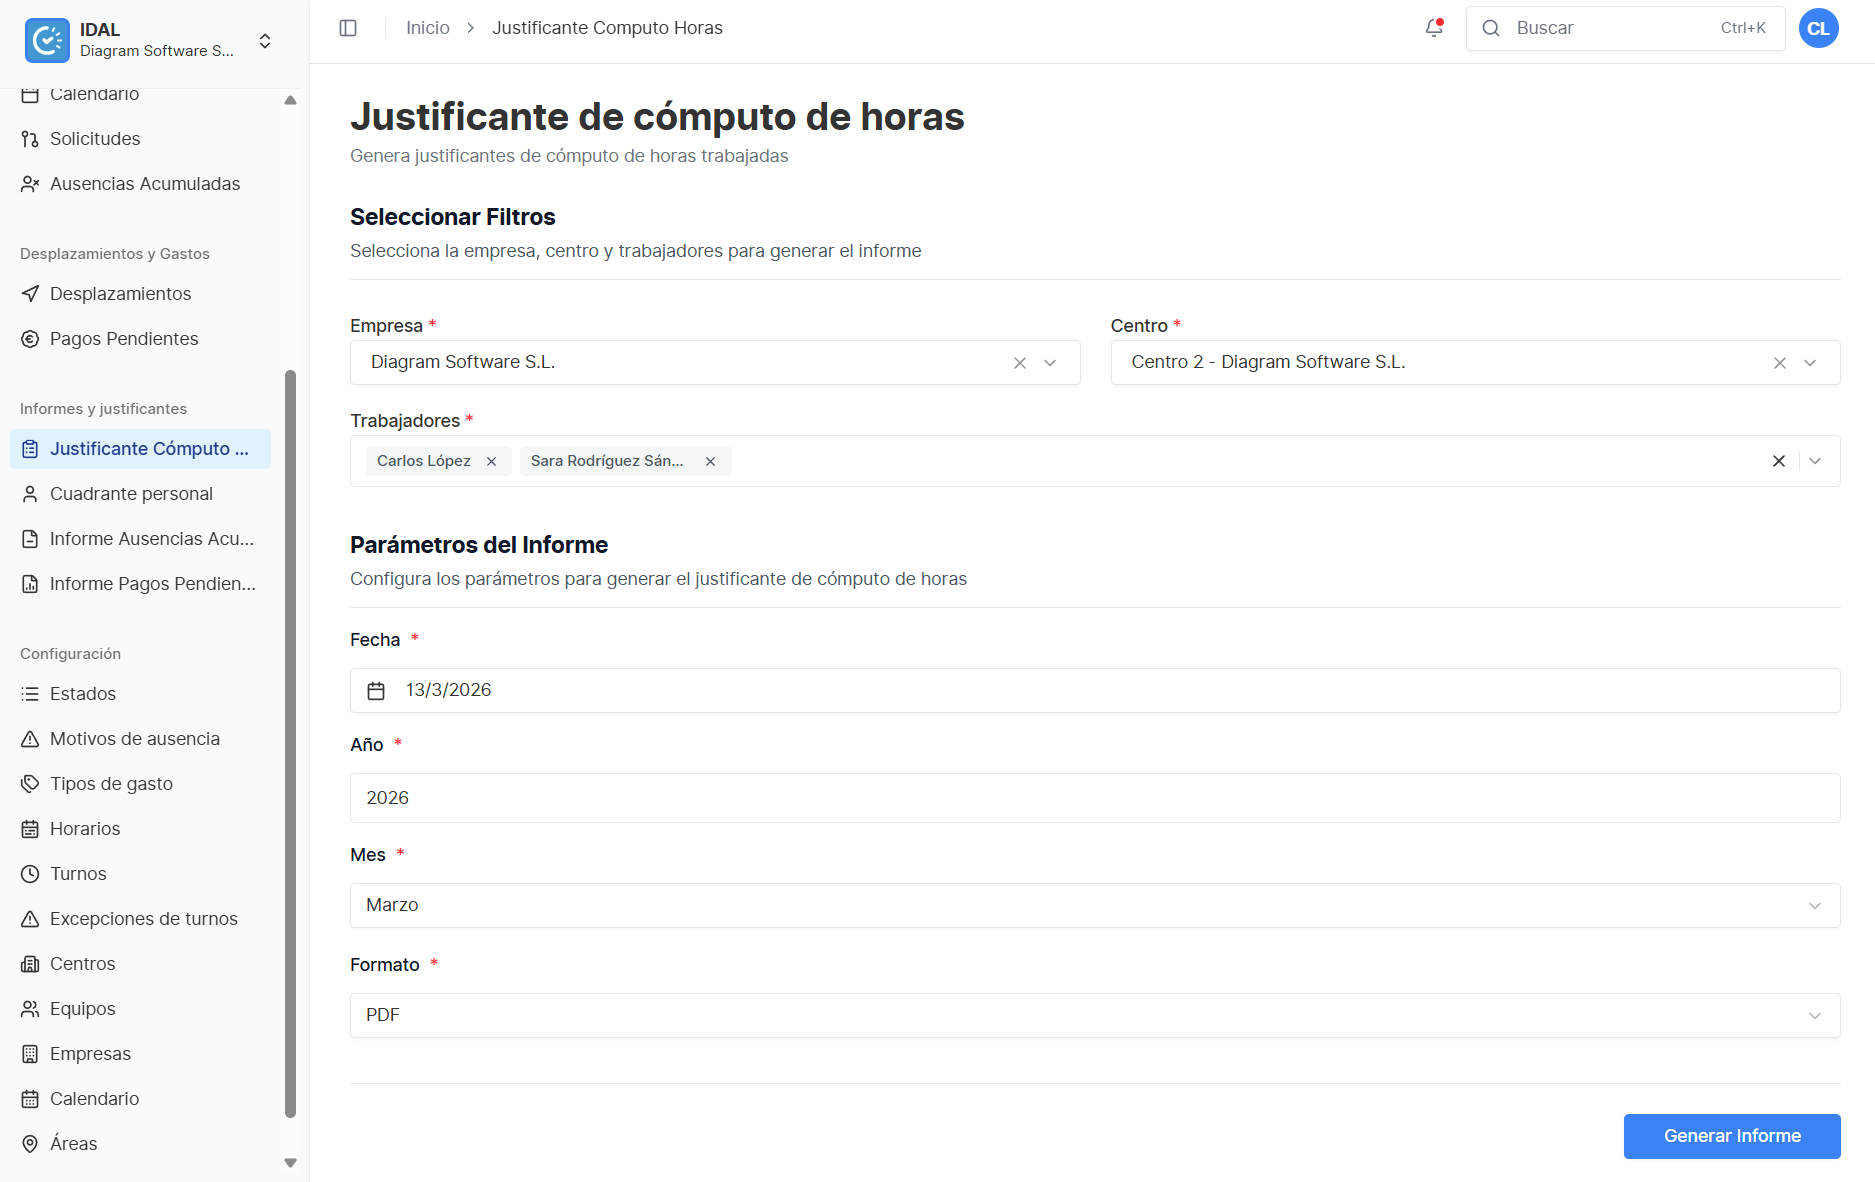This screenshot has height=1182, width=1875.
Task: Toggle the sidebar panel icon
Action: [348, 28]
